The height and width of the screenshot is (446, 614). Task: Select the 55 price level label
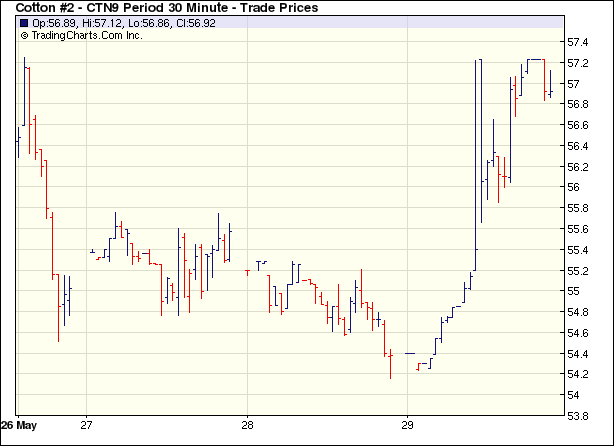(x=574, y=291)
